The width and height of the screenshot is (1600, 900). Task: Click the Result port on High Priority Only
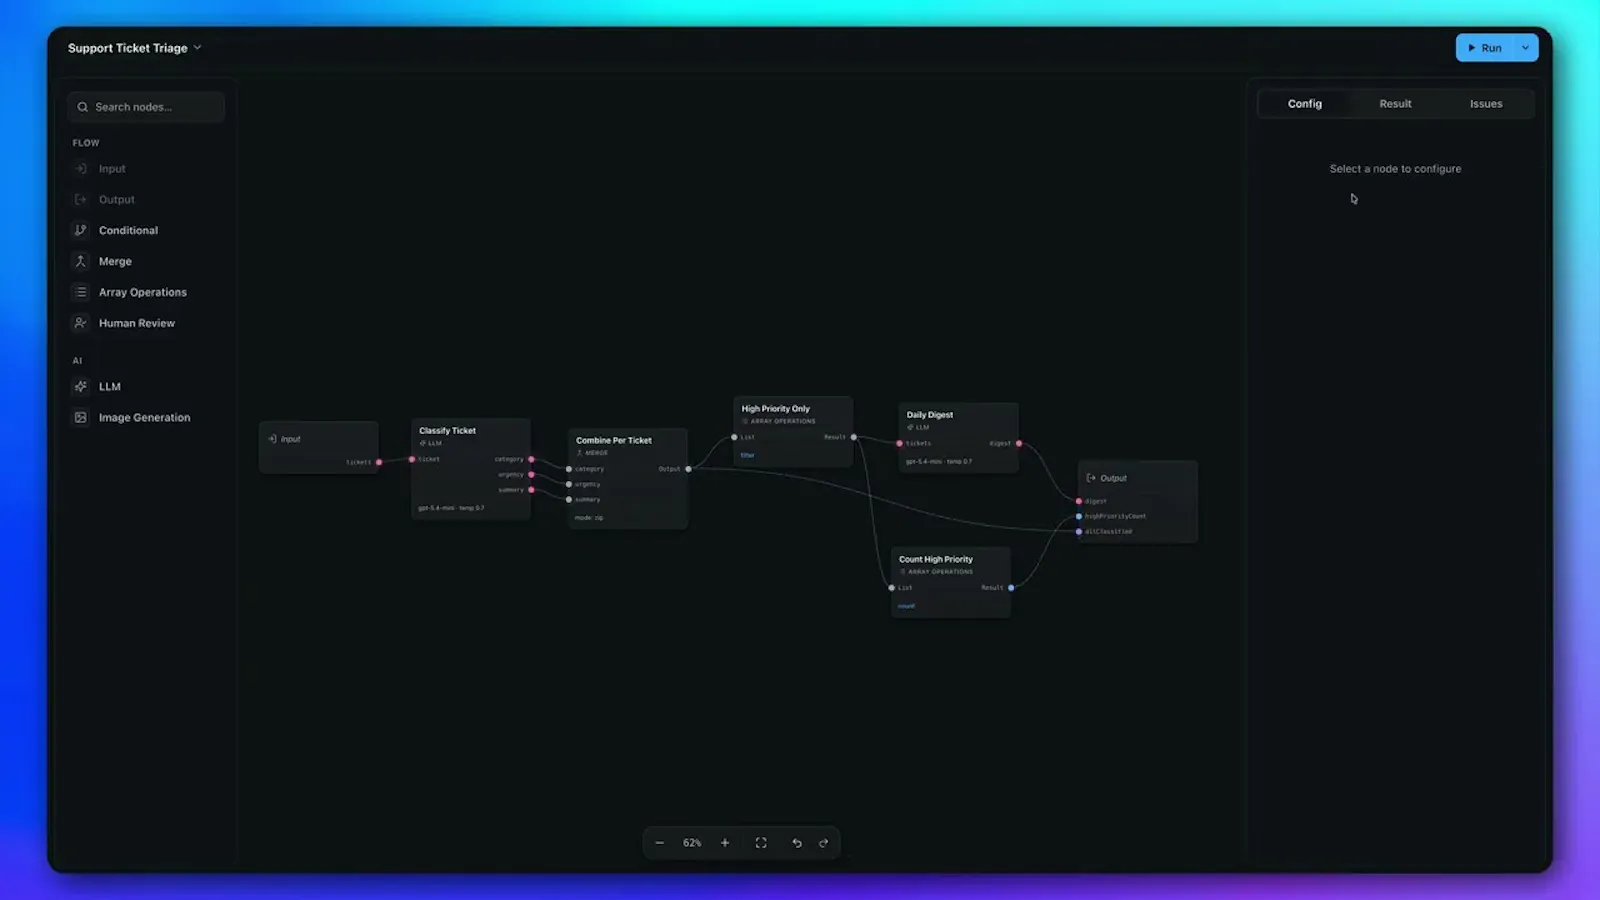853,437
